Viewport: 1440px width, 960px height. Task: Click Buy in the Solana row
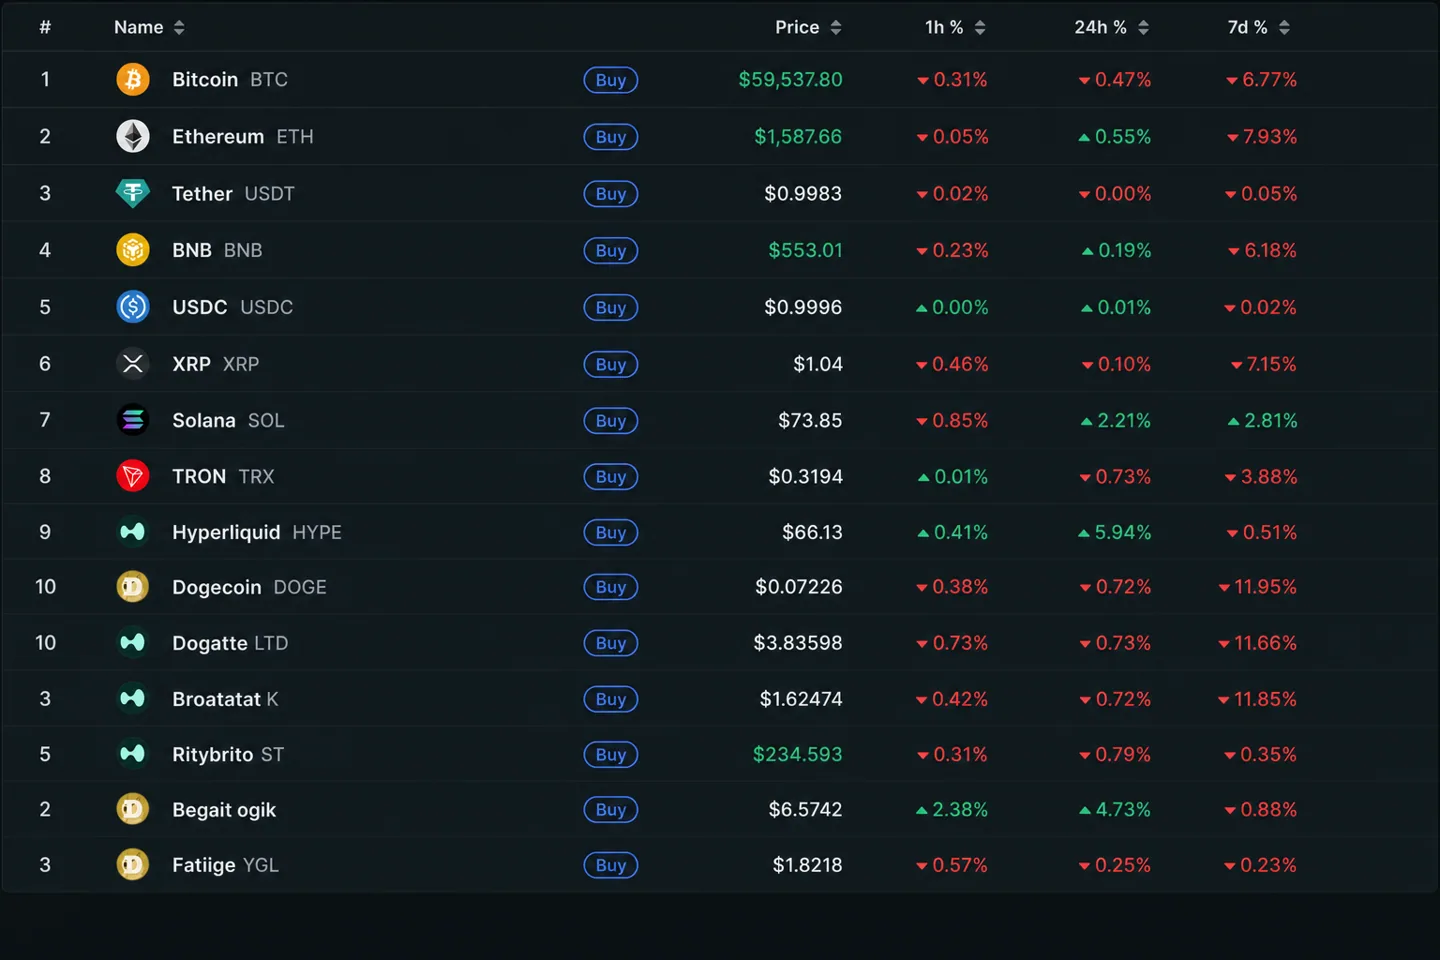[611, 421]
